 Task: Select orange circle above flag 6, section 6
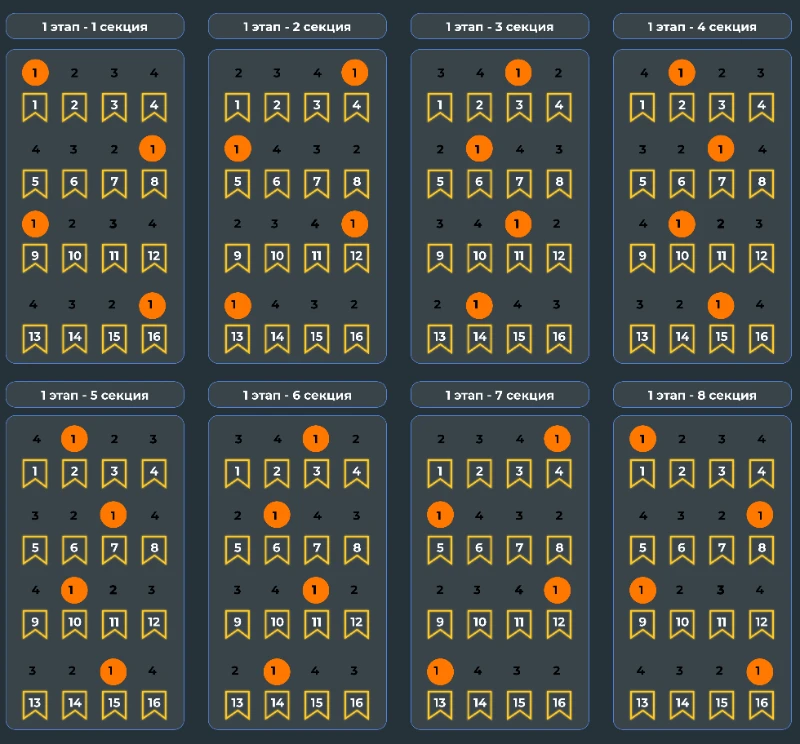coord(277,515)
